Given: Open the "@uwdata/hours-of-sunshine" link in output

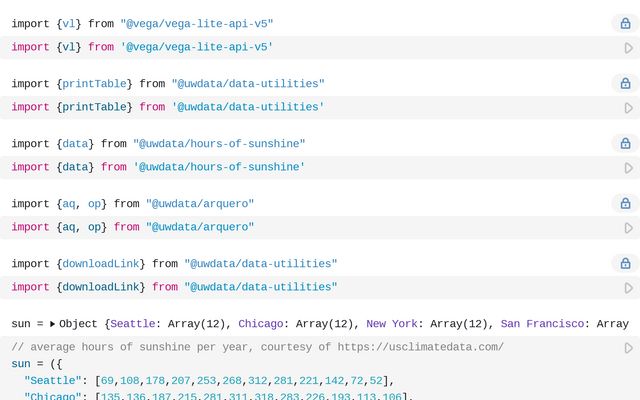Looking at the screenshot, I should click(x=219, y=144).
